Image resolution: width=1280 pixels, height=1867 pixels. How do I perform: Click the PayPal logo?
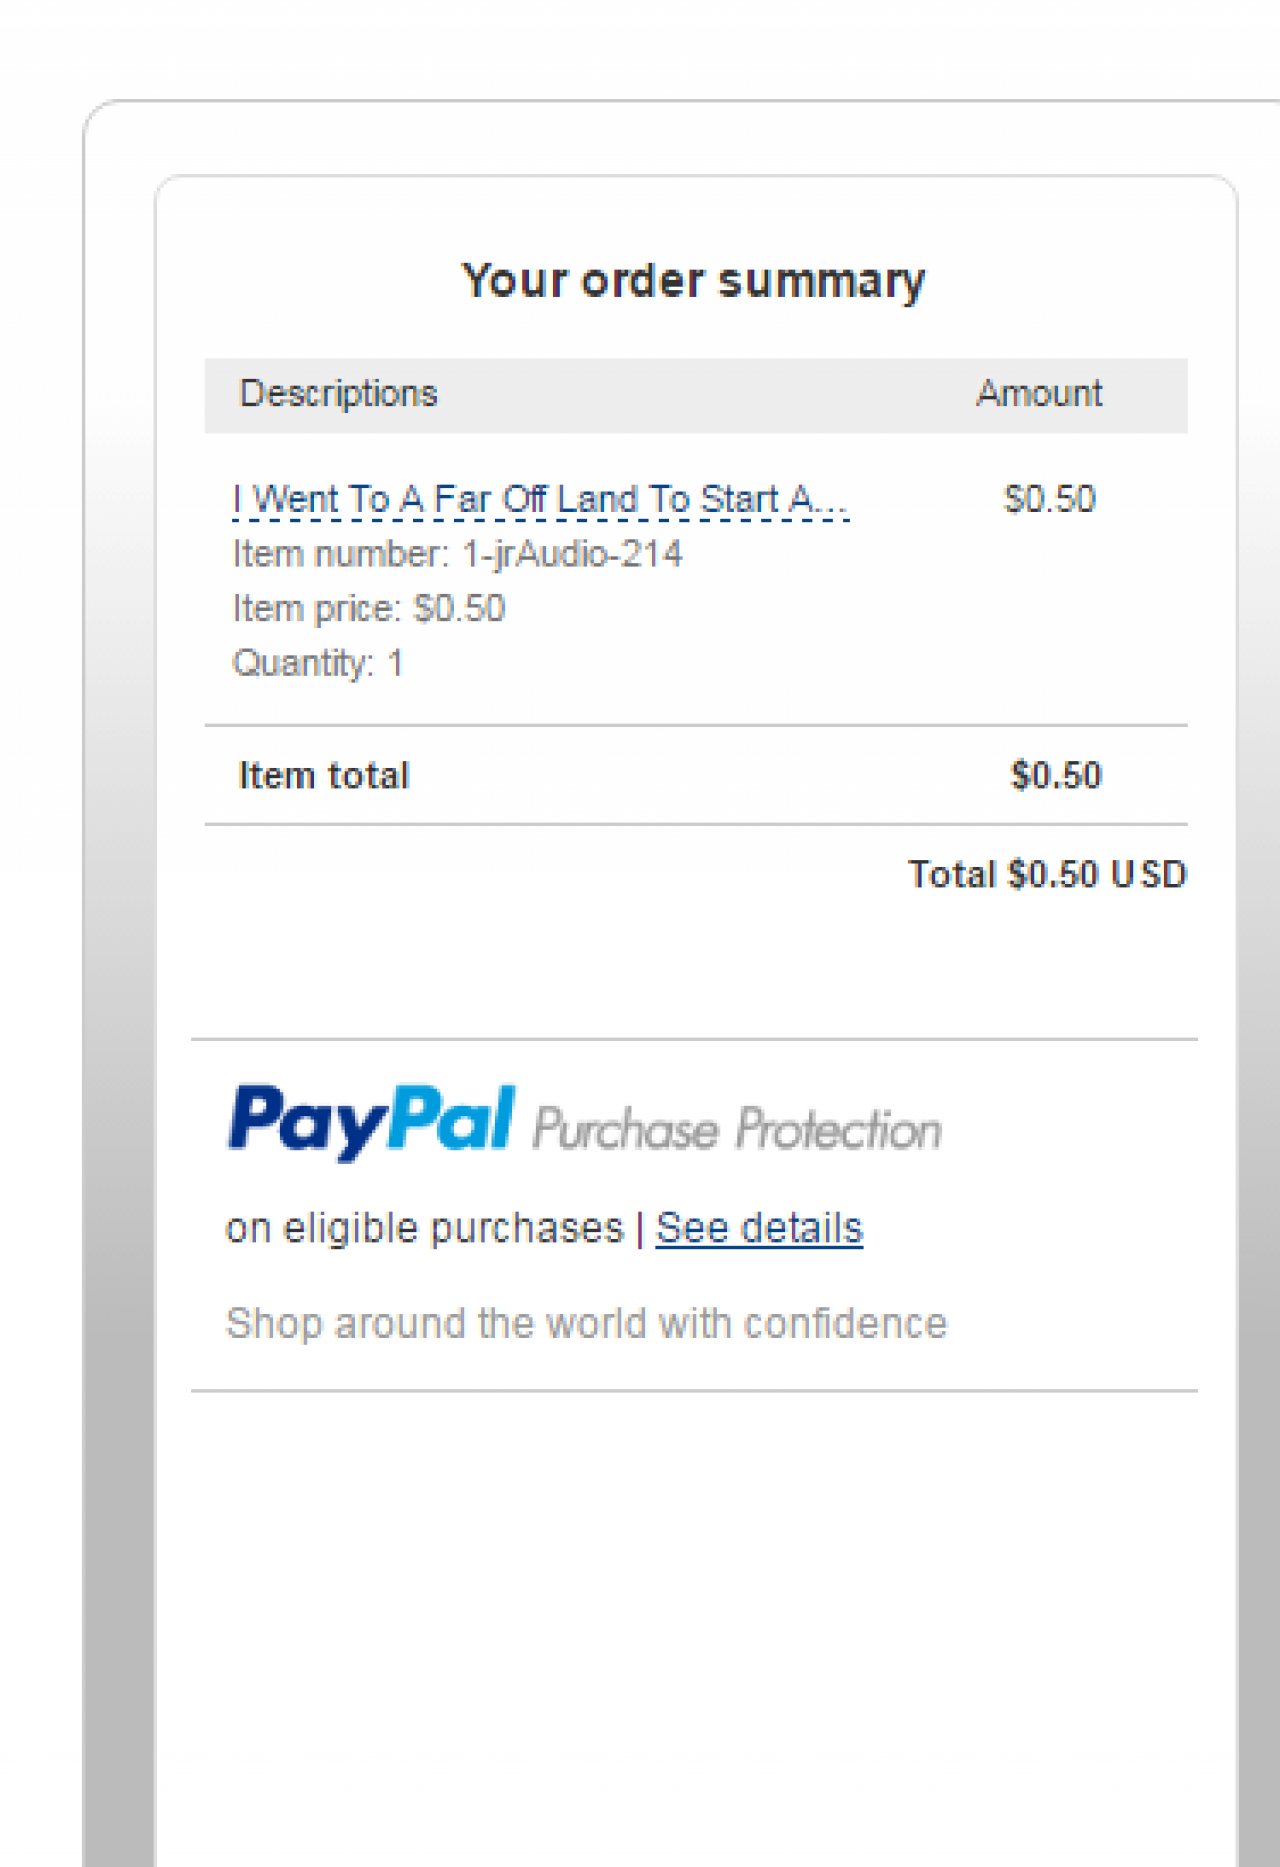[x=371, y=1121]
